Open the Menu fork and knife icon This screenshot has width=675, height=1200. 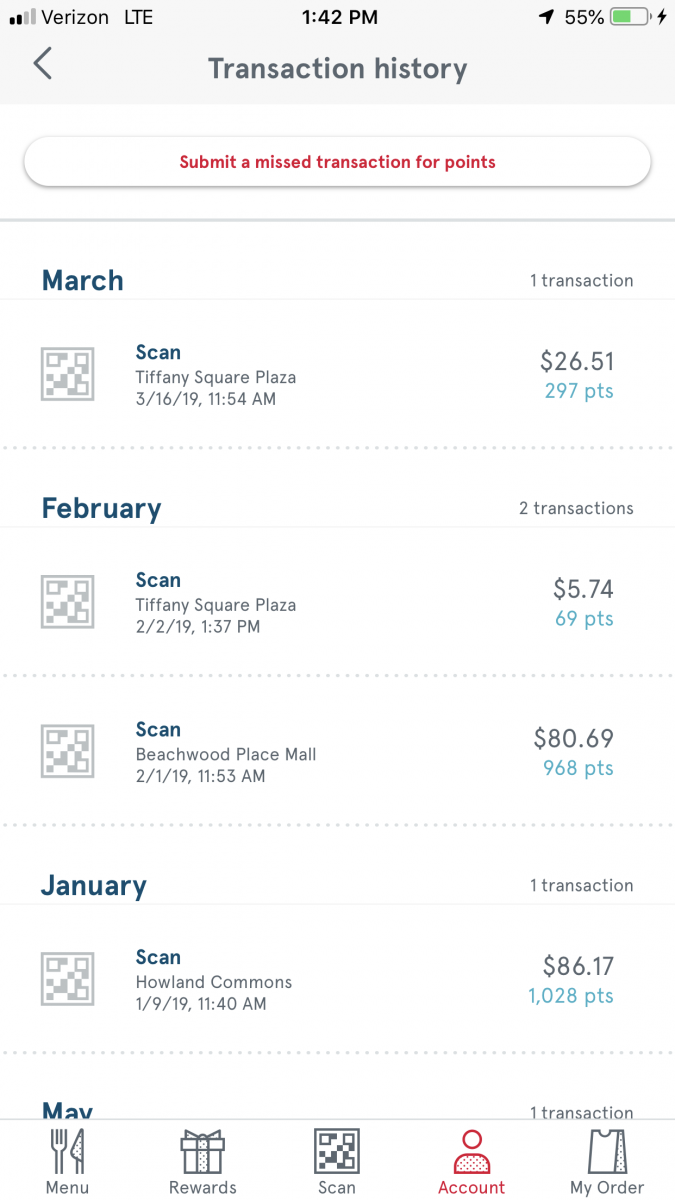pyautogui.click(x=67, y=1152)
